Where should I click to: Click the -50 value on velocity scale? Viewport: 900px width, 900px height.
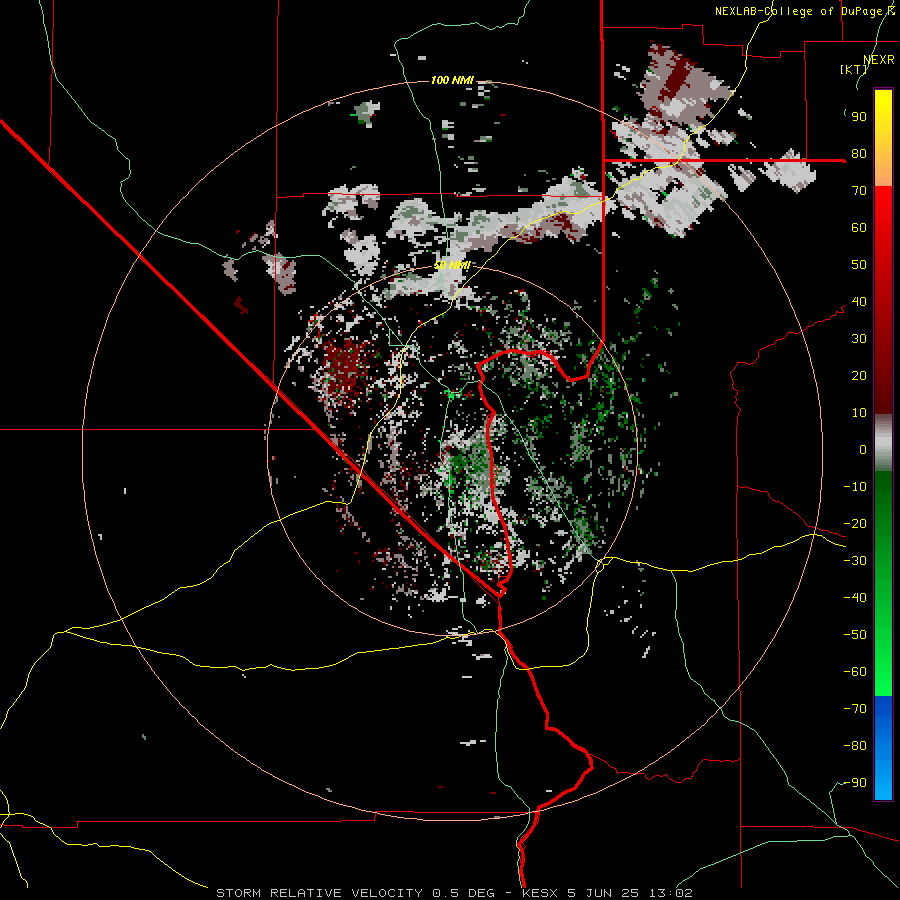[855, 635]
